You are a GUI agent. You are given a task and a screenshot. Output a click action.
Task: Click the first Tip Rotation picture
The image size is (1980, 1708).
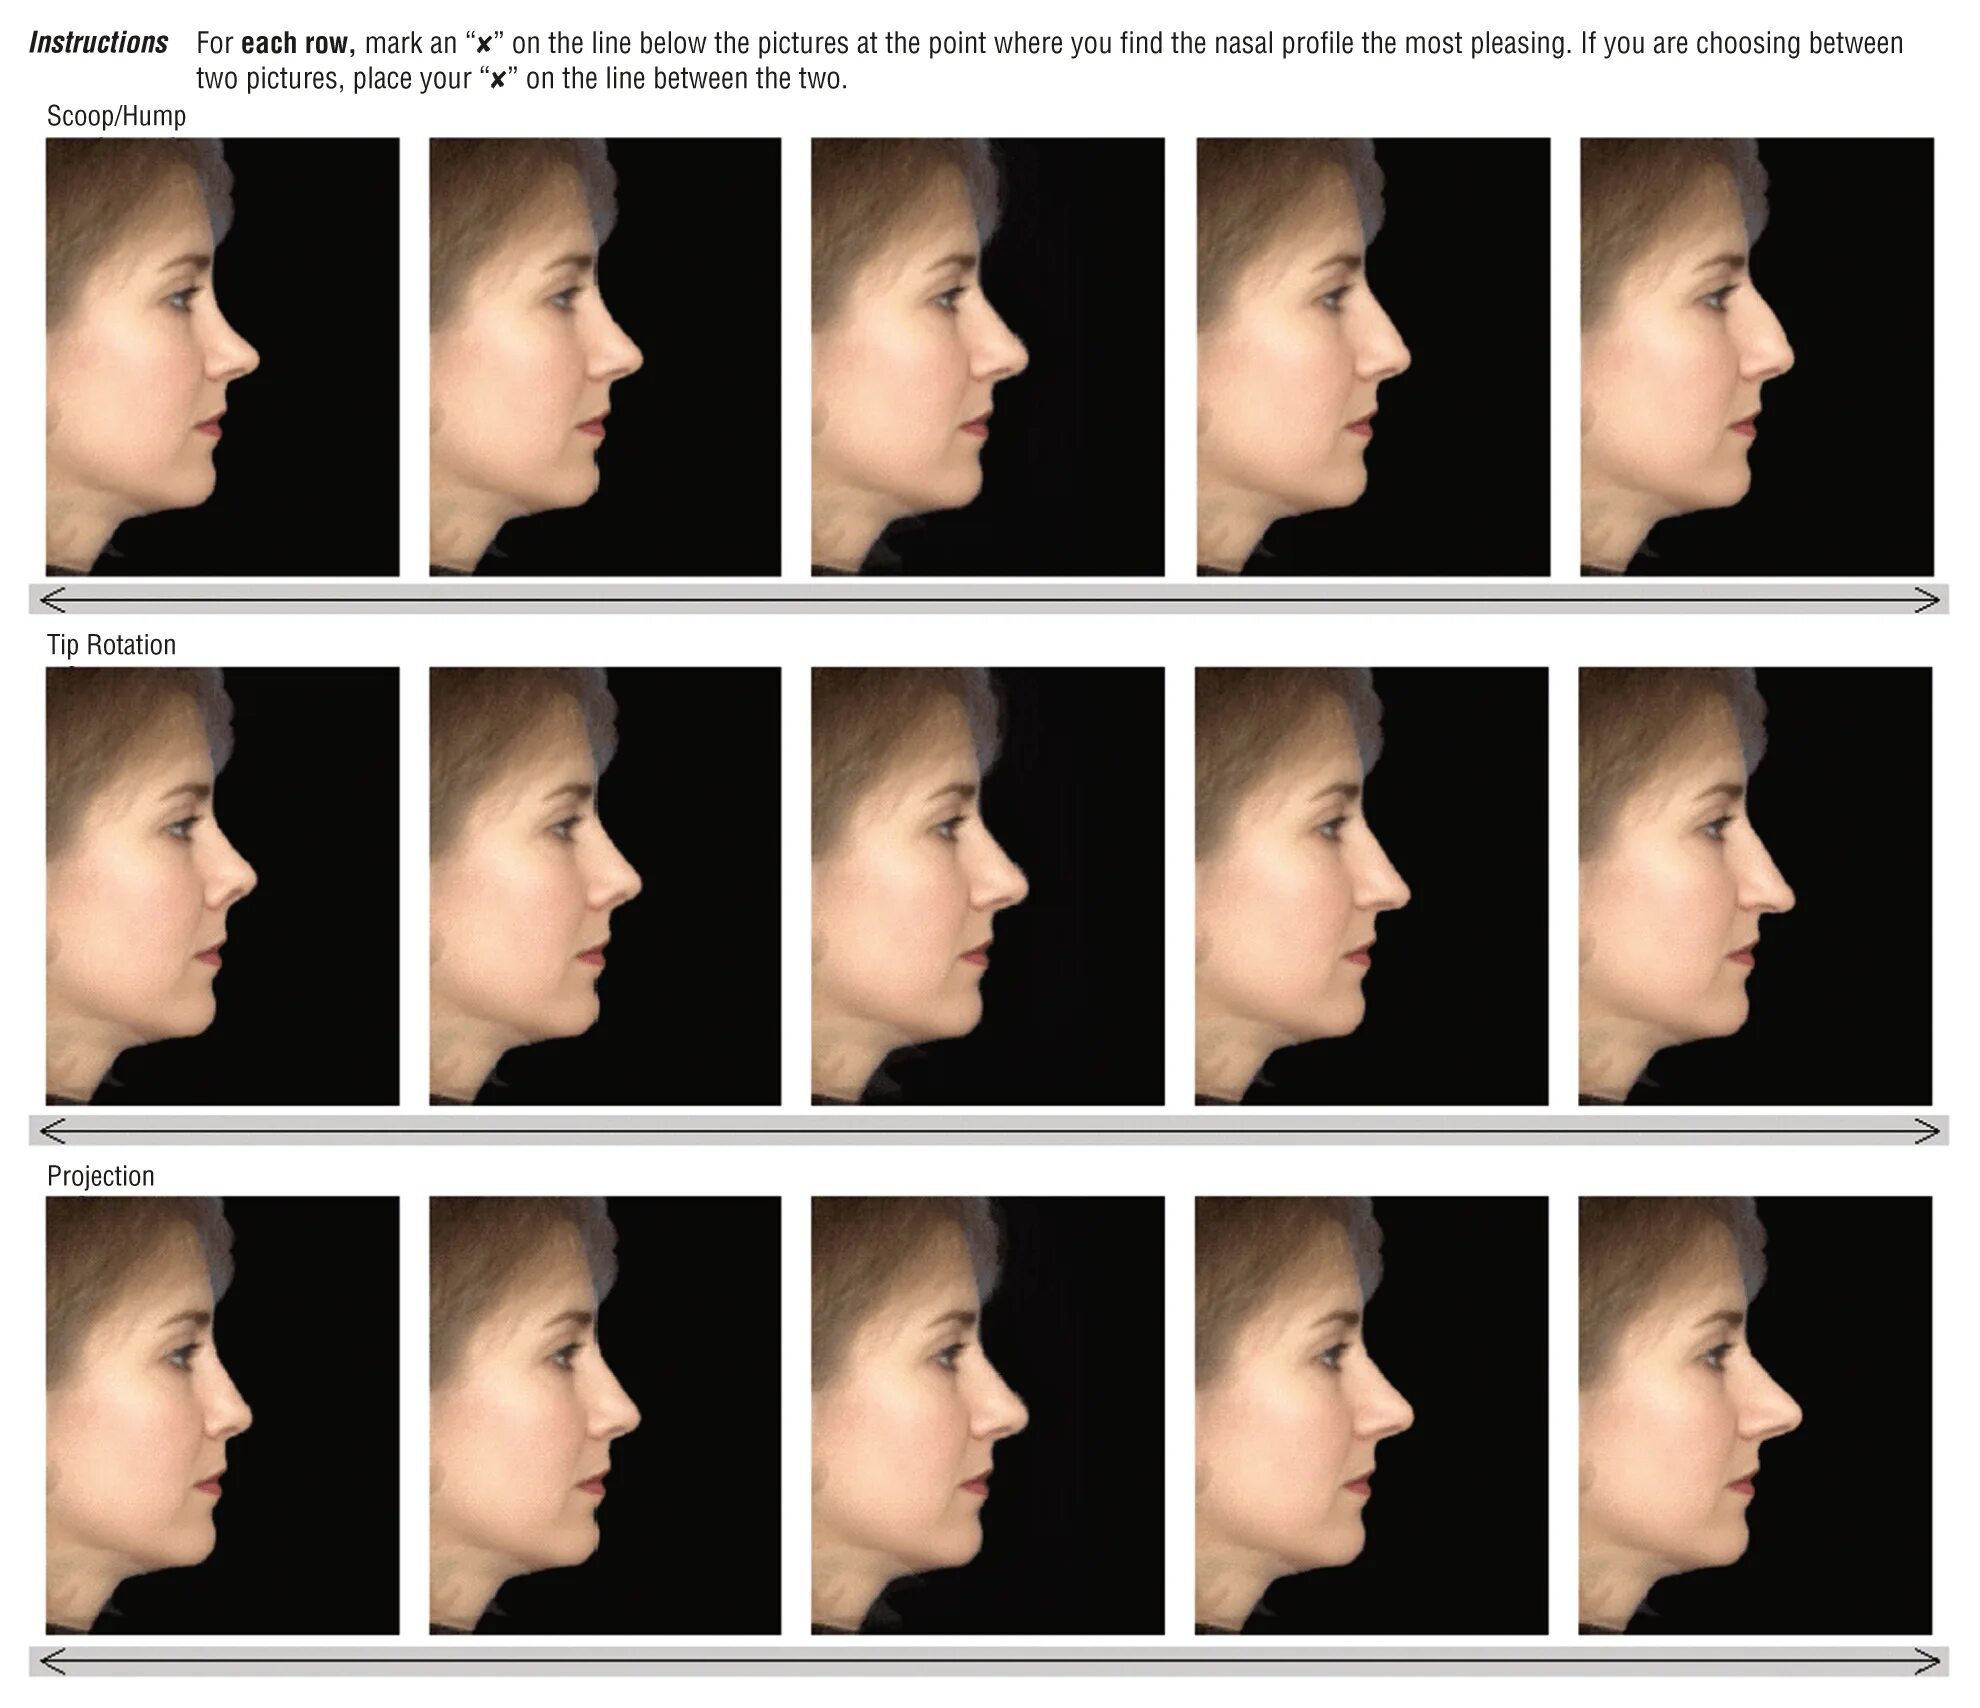(x=222, y=886)
